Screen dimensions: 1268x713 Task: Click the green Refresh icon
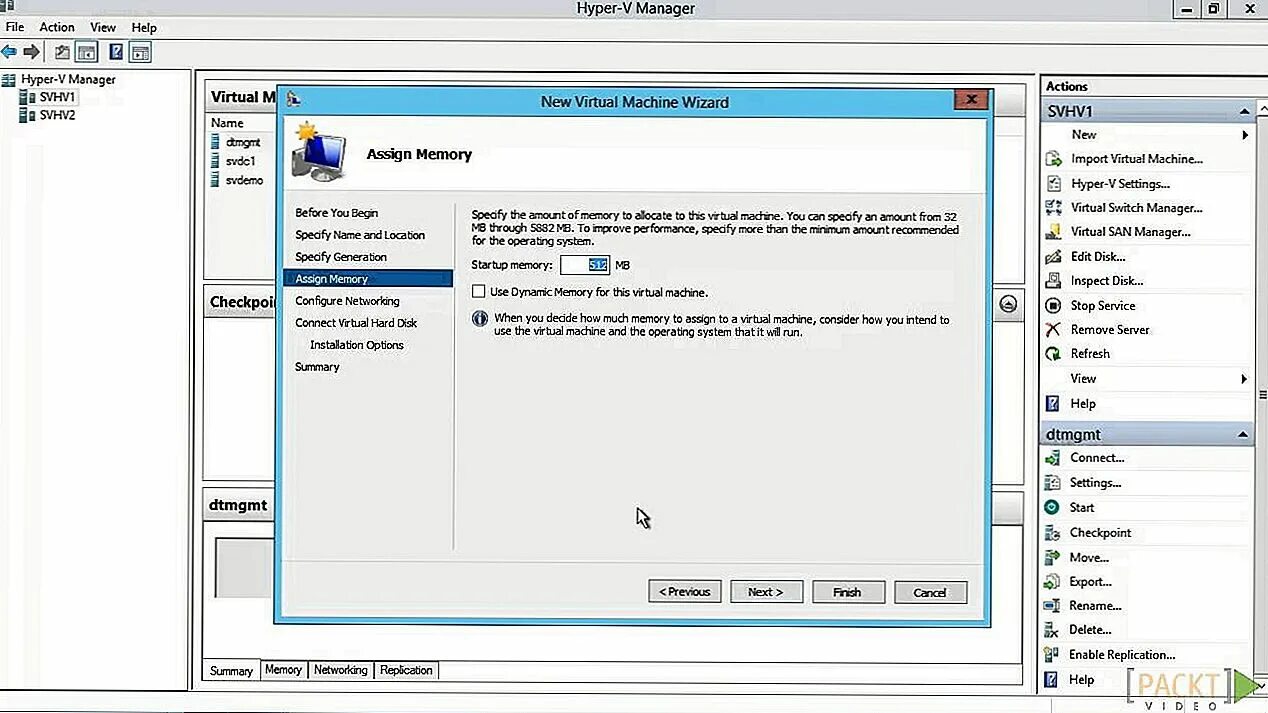(x=1052, y=354)
